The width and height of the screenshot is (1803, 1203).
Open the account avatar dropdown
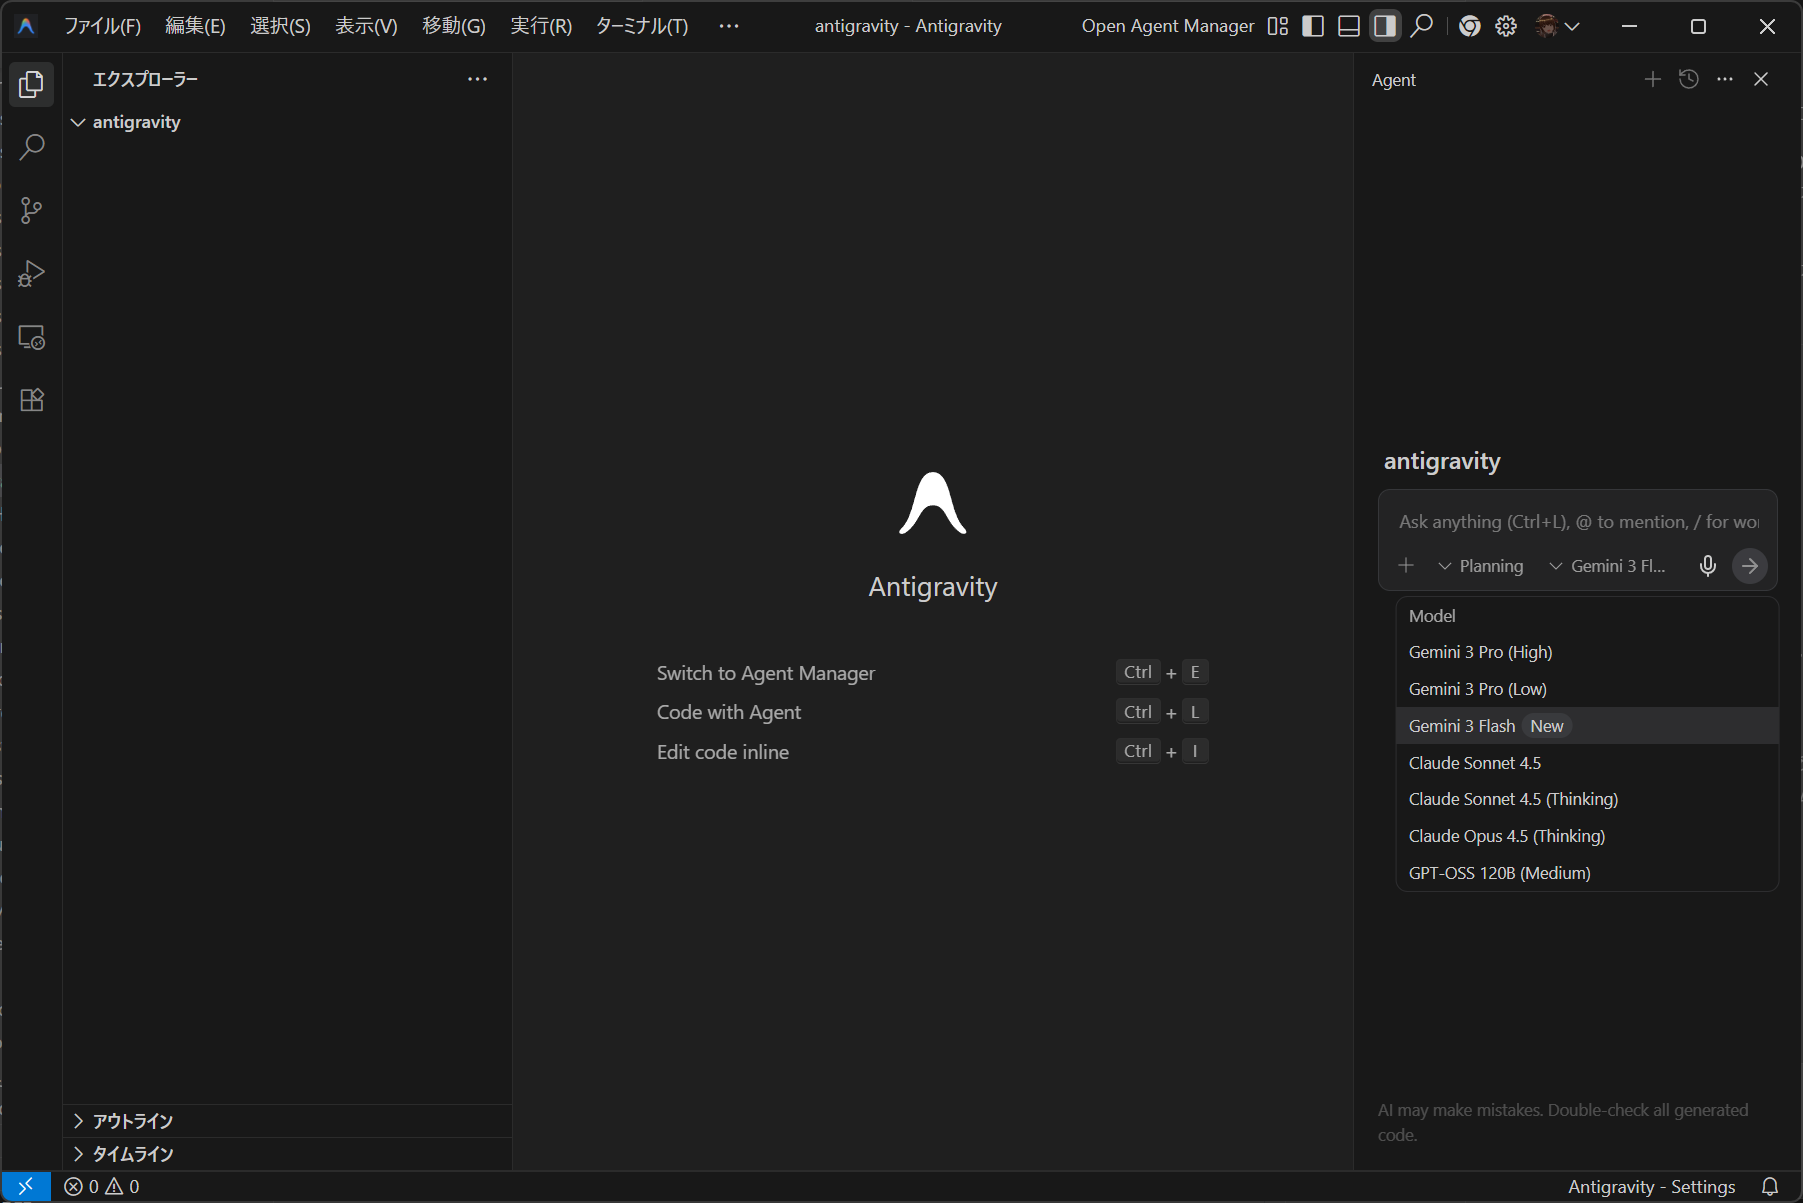(x=1557, y=26)
